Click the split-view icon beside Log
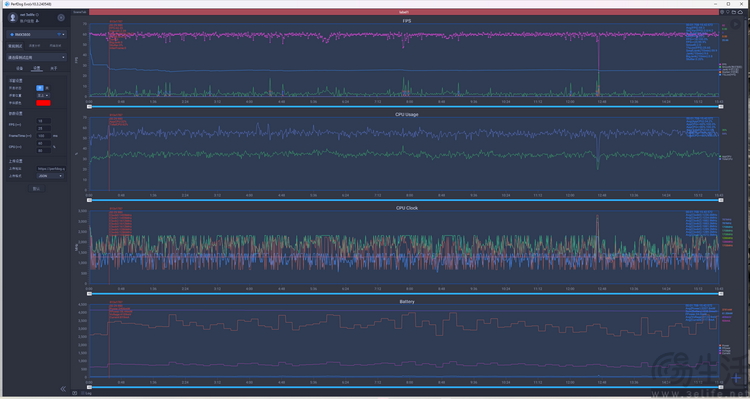 point(75,393)
